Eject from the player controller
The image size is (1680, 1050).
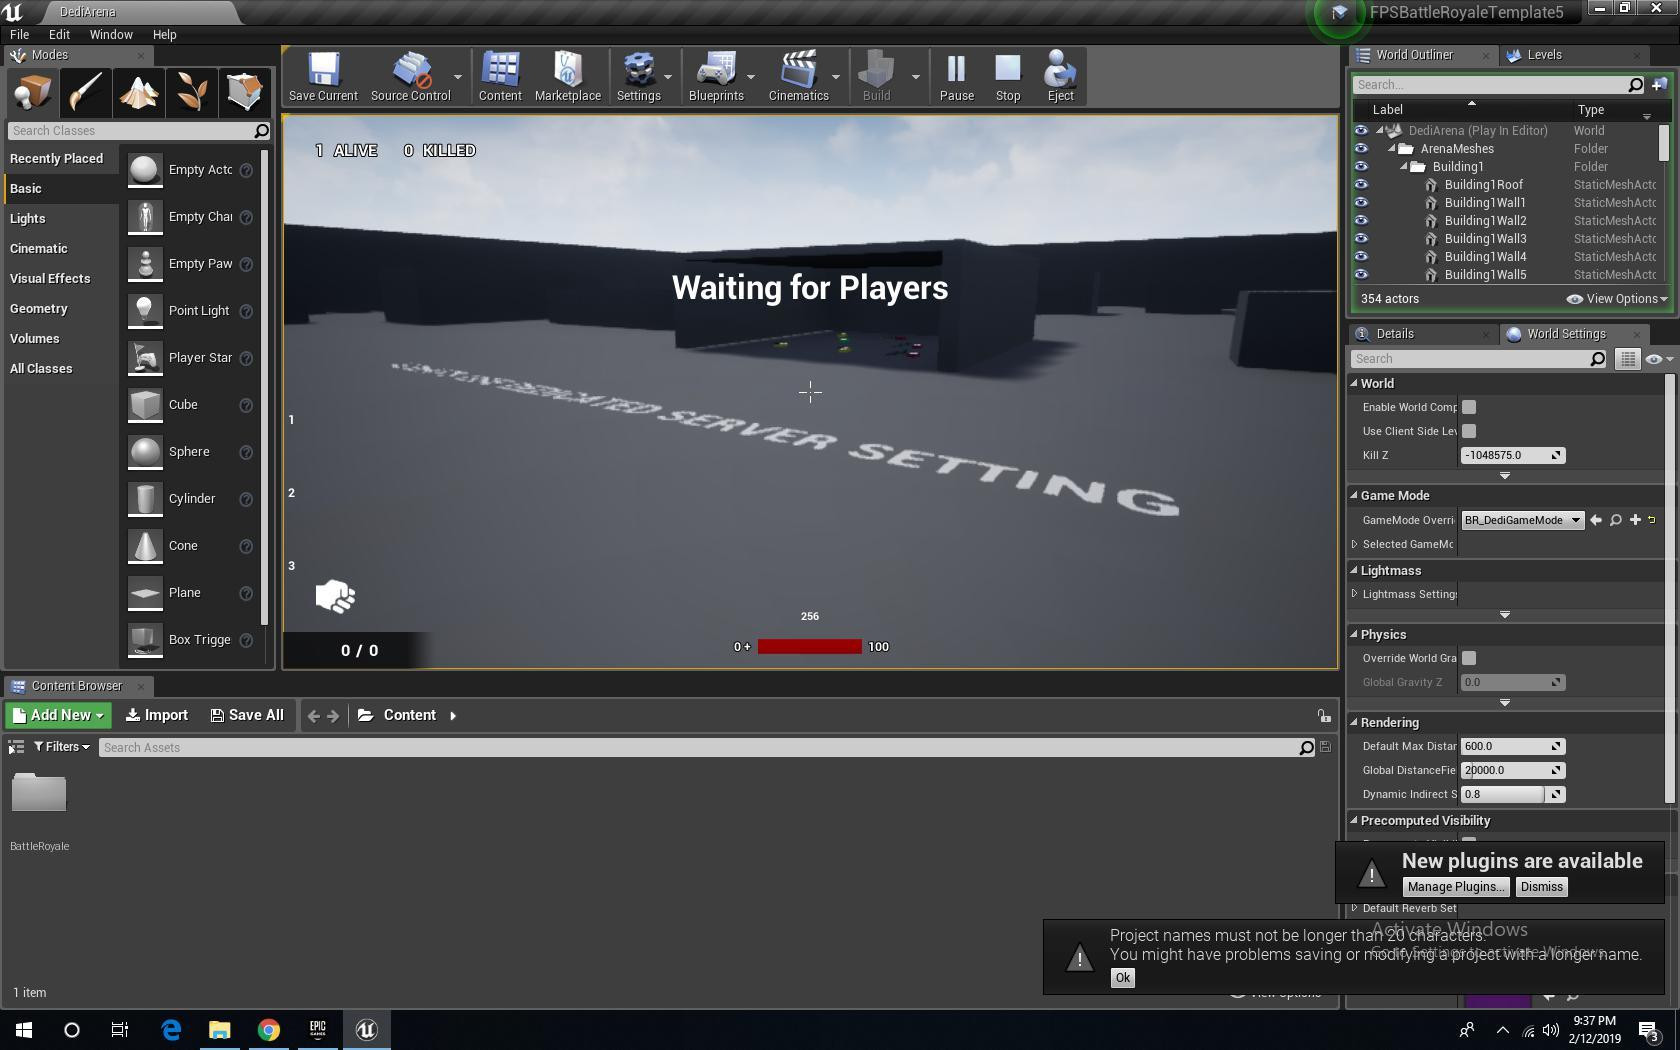(1060, 76)
